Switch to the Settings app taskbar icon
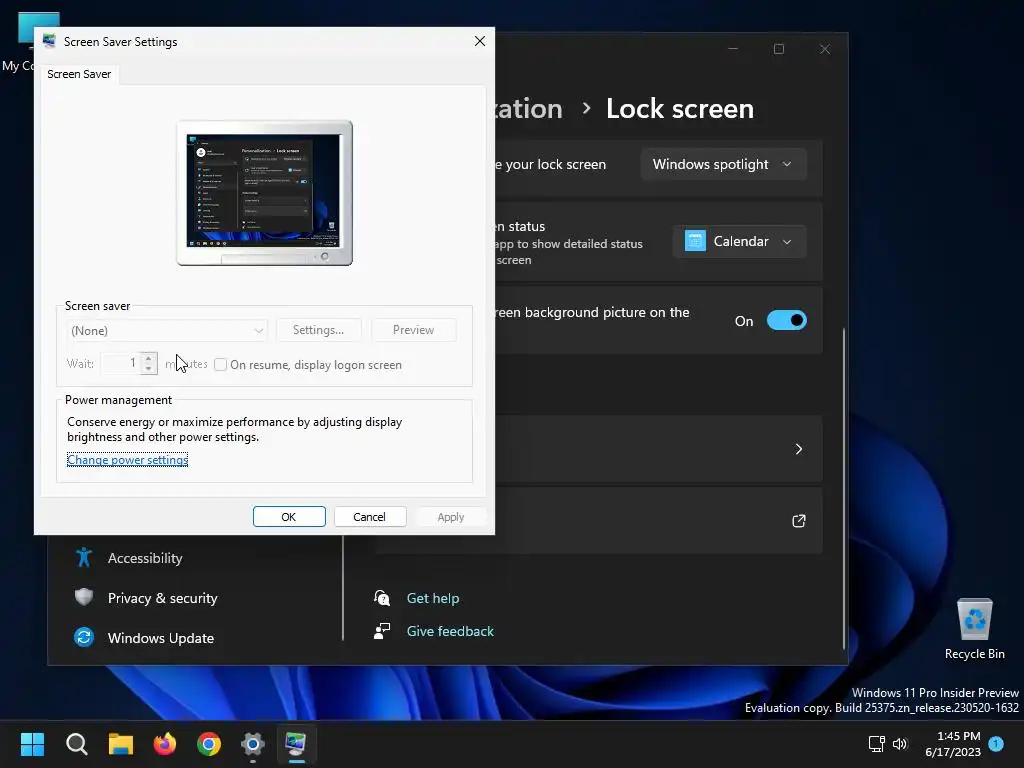 253,743
